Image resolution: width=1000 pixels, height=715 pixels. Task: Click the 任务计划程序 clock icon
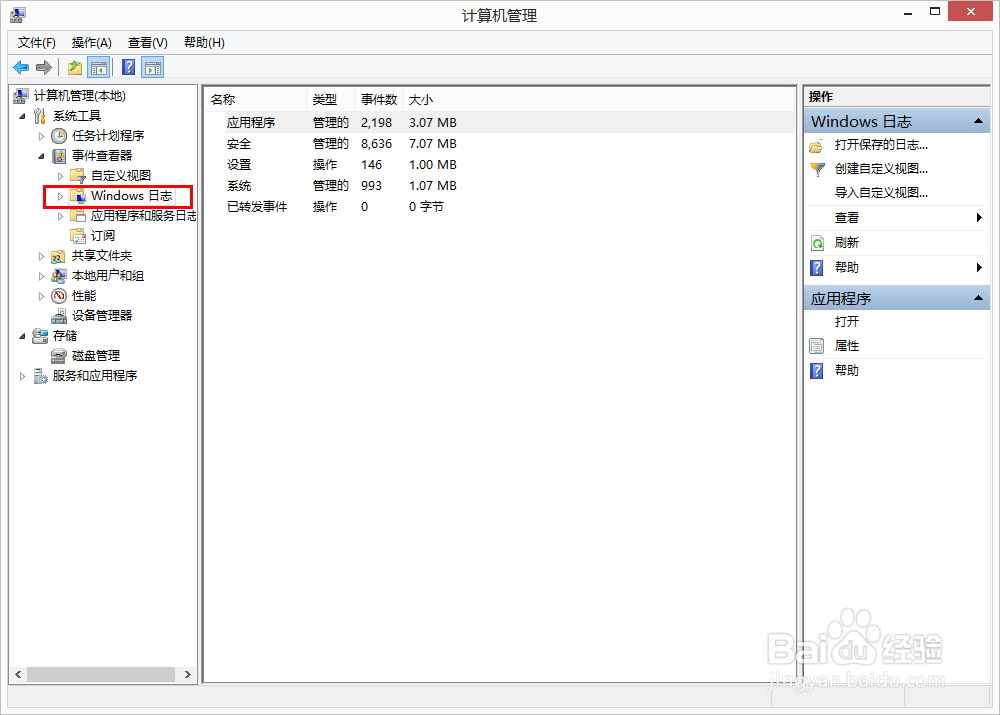coord(59,136)
